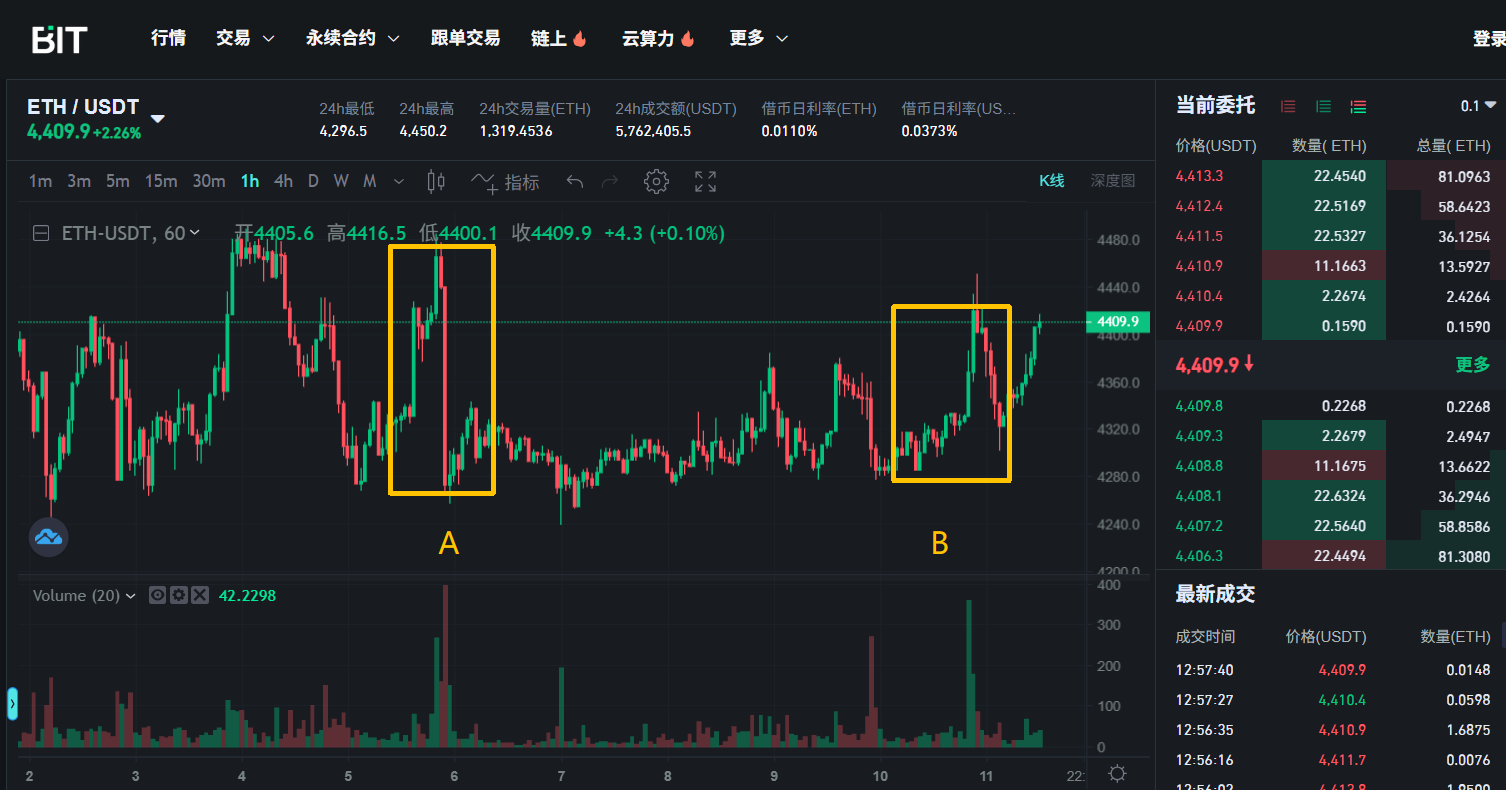Switch to 深度图 depth chart tab
1506x790 pixels.
point(1113,181)
